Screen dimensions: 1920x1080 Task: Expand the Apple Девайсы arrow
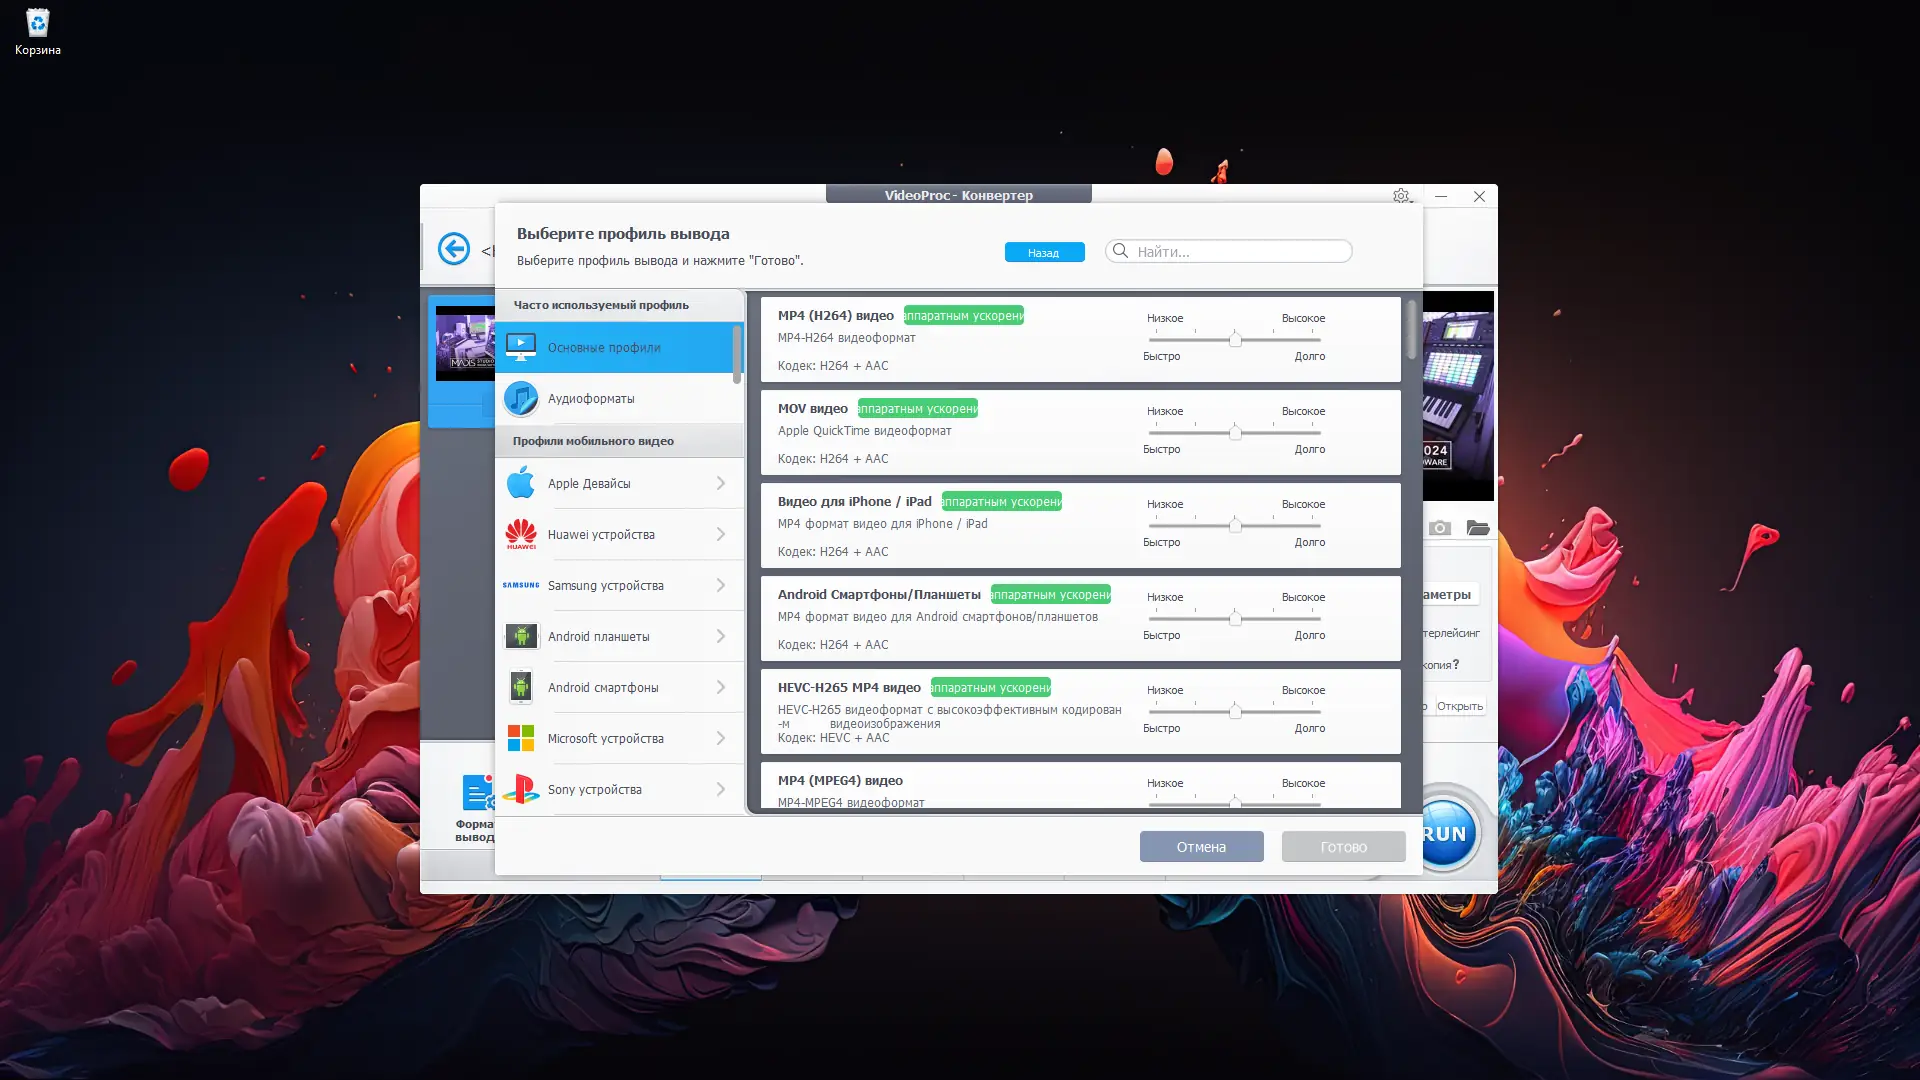[721, 483]
